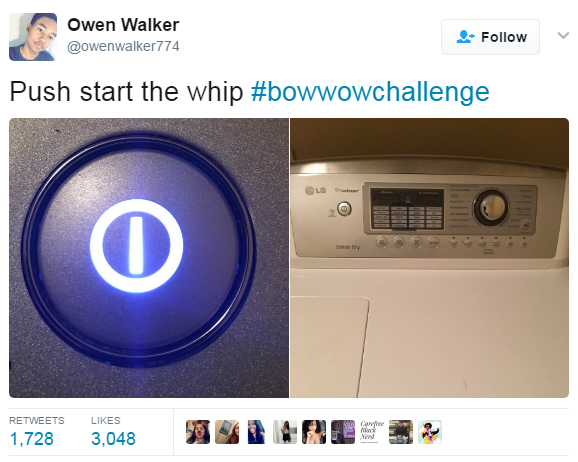Open the mirror selfie black skirt avatar
This screenshot has width=578, height=462.
pyautogui.click(x=285, y=432)
